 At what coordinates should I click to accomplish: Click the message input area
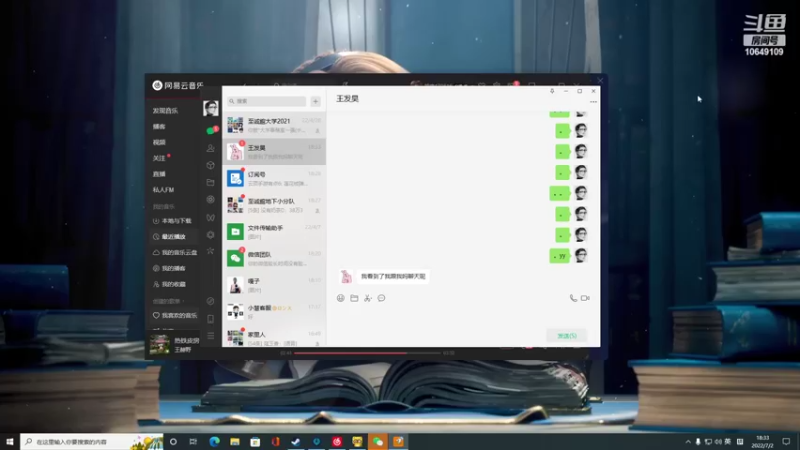[x=463, y=316]
